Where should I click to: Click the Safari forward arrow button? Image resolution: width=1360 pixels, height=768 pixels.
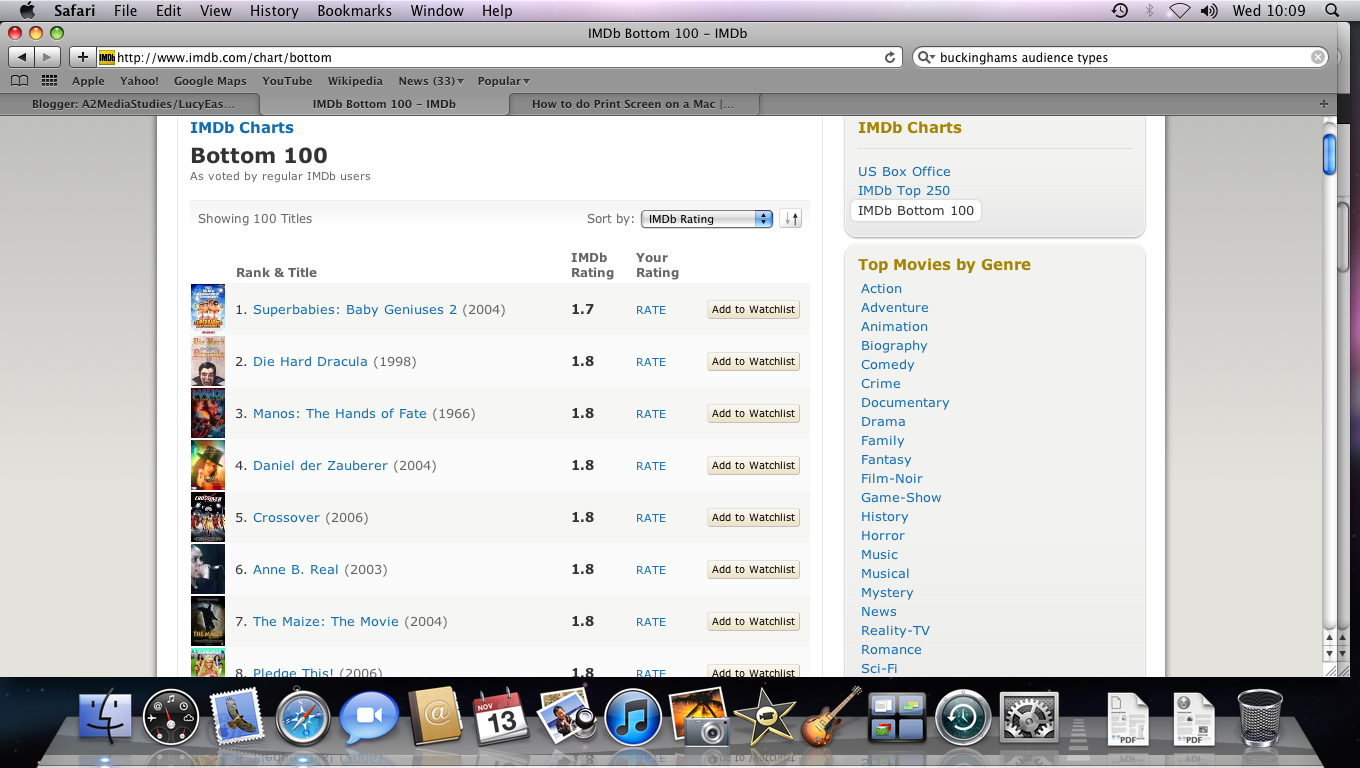47,57
